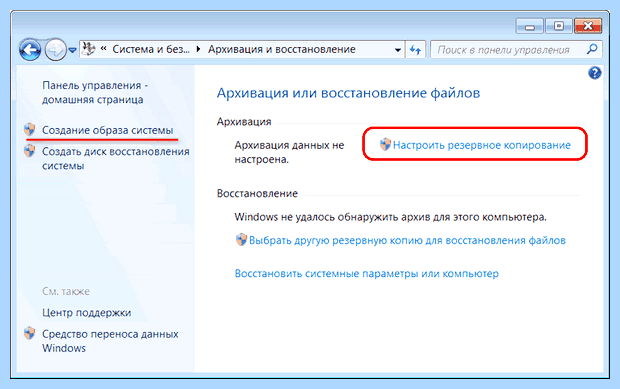Click the search magnifier icon

pyautogui.click(x=592, y=49)
